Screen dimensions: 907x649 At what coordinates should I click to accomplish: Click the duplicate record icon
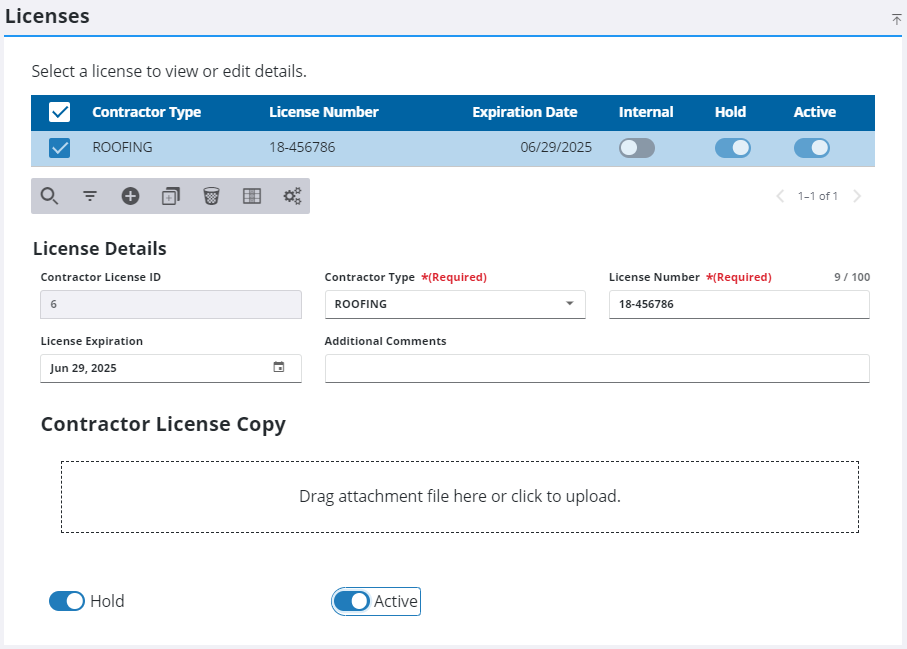[x=171, y=196]
